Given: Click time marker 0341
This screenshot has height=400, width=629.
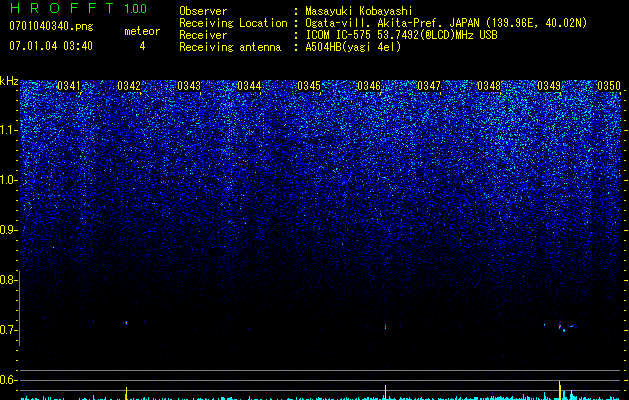Looking at the screenshot, I should pyautogui.click(x=69, y=86).
